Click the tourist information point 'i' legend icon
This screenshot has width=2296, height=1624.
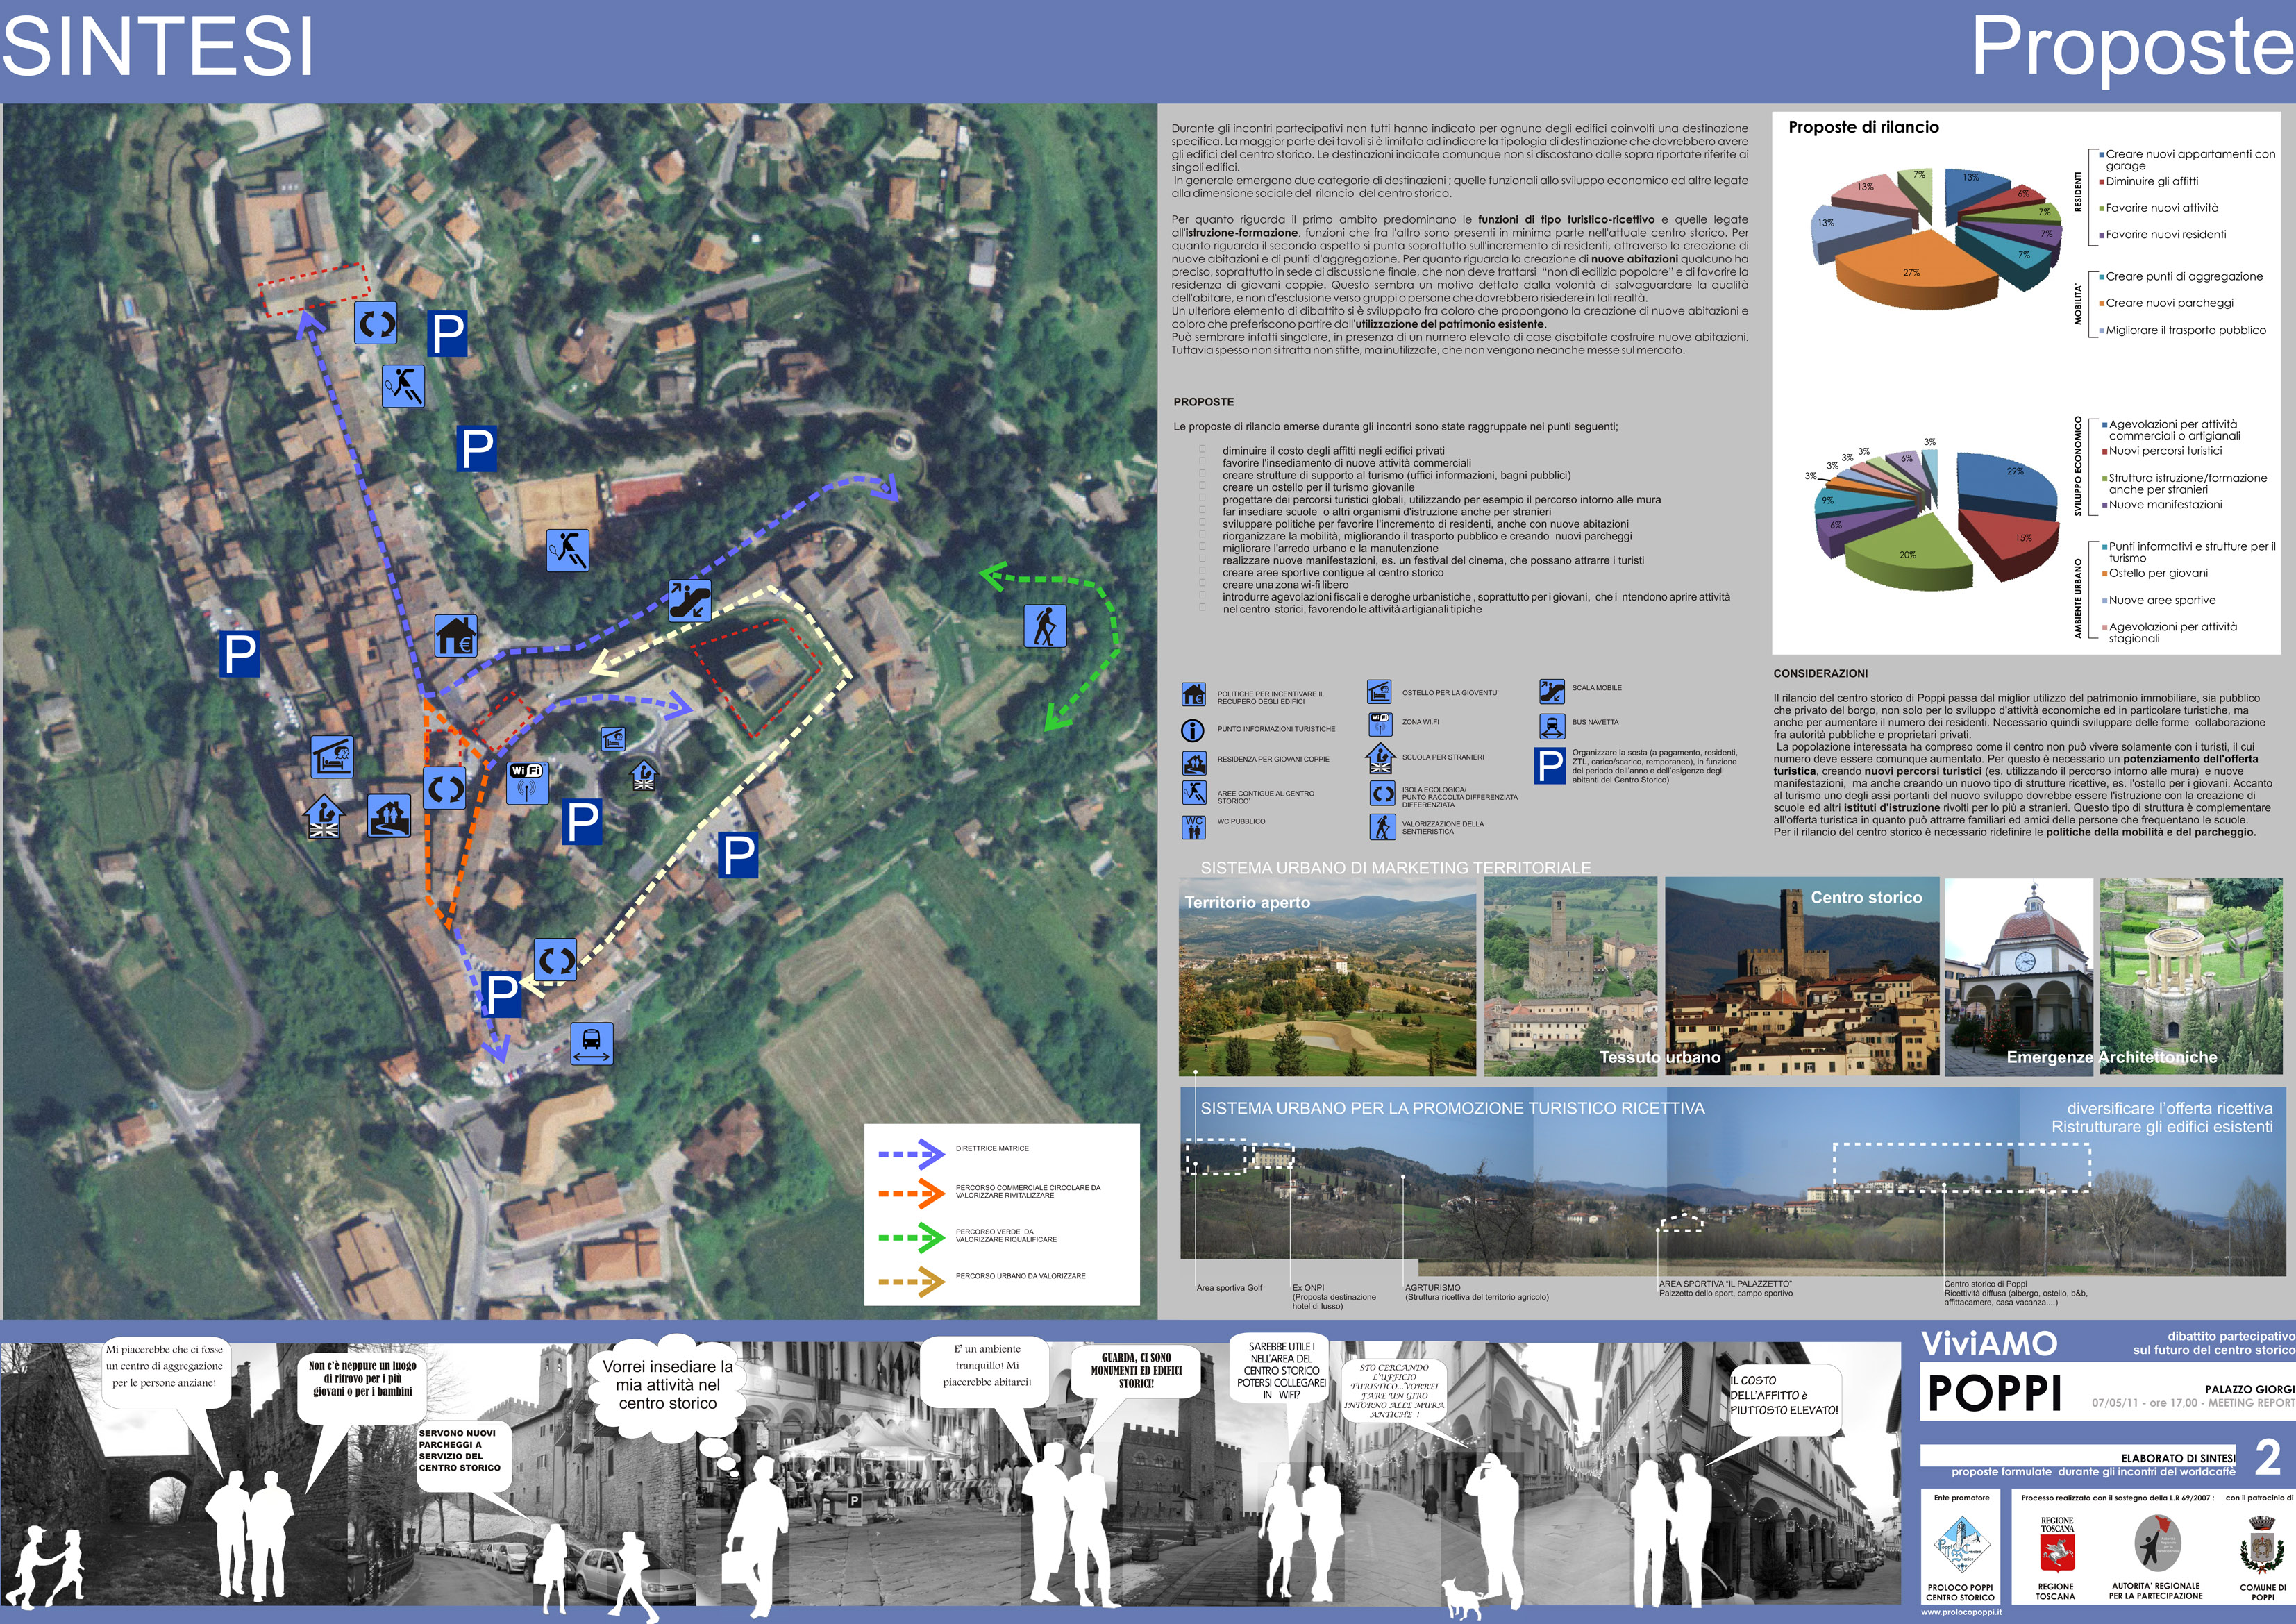coord(1193,730)
